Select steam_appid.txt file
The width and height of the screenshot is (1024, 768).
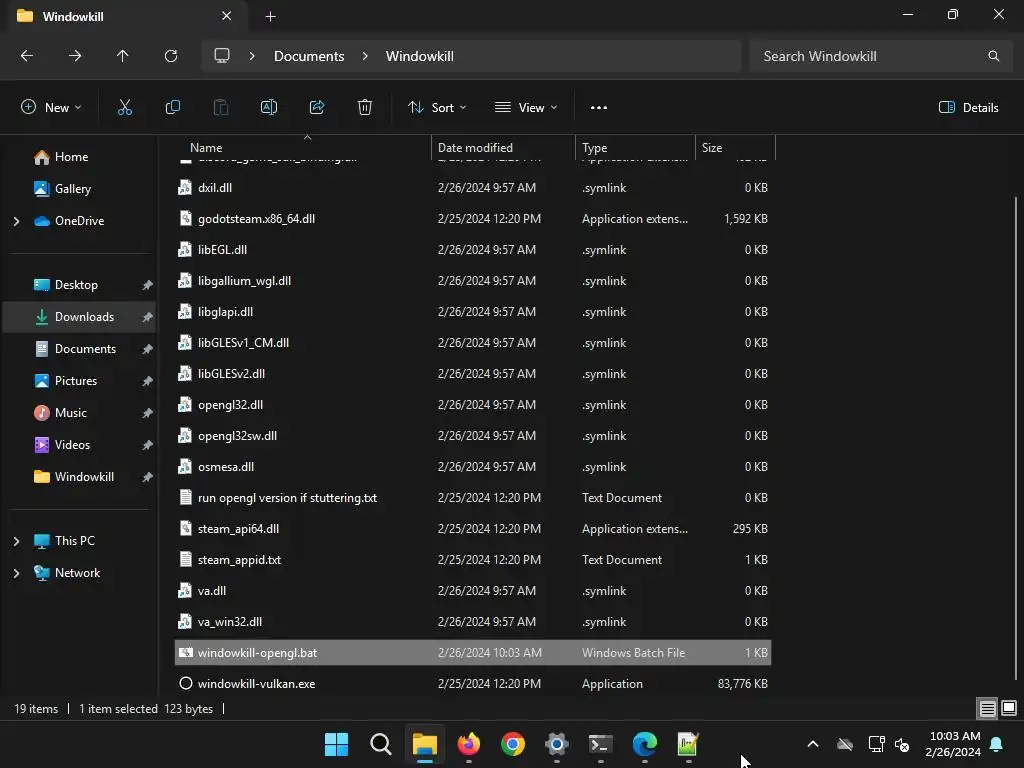473,560
